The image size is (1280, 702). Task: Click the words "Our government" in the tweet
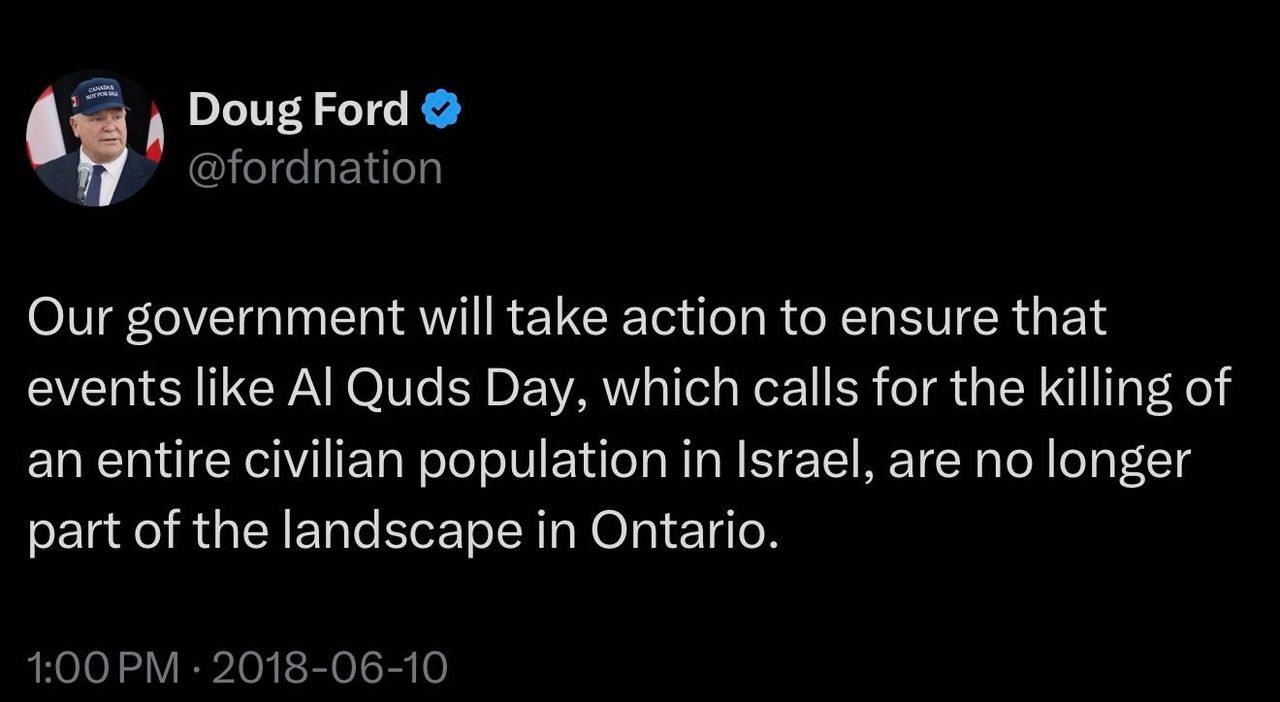215,320
